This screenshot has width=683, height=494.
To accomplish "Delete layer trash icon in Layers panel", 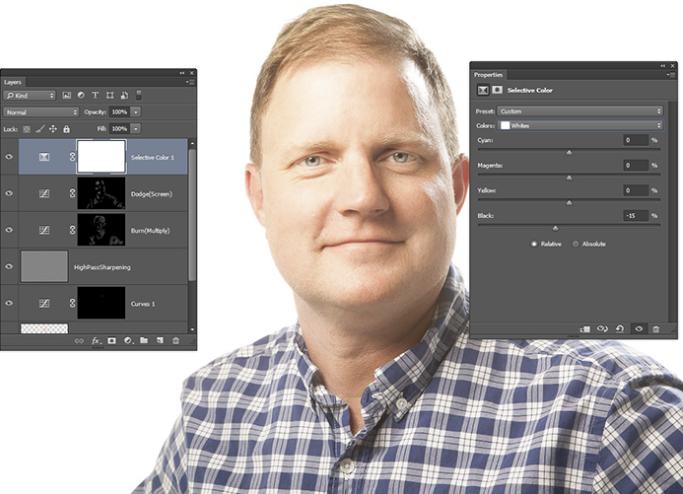I will [176, 341].
